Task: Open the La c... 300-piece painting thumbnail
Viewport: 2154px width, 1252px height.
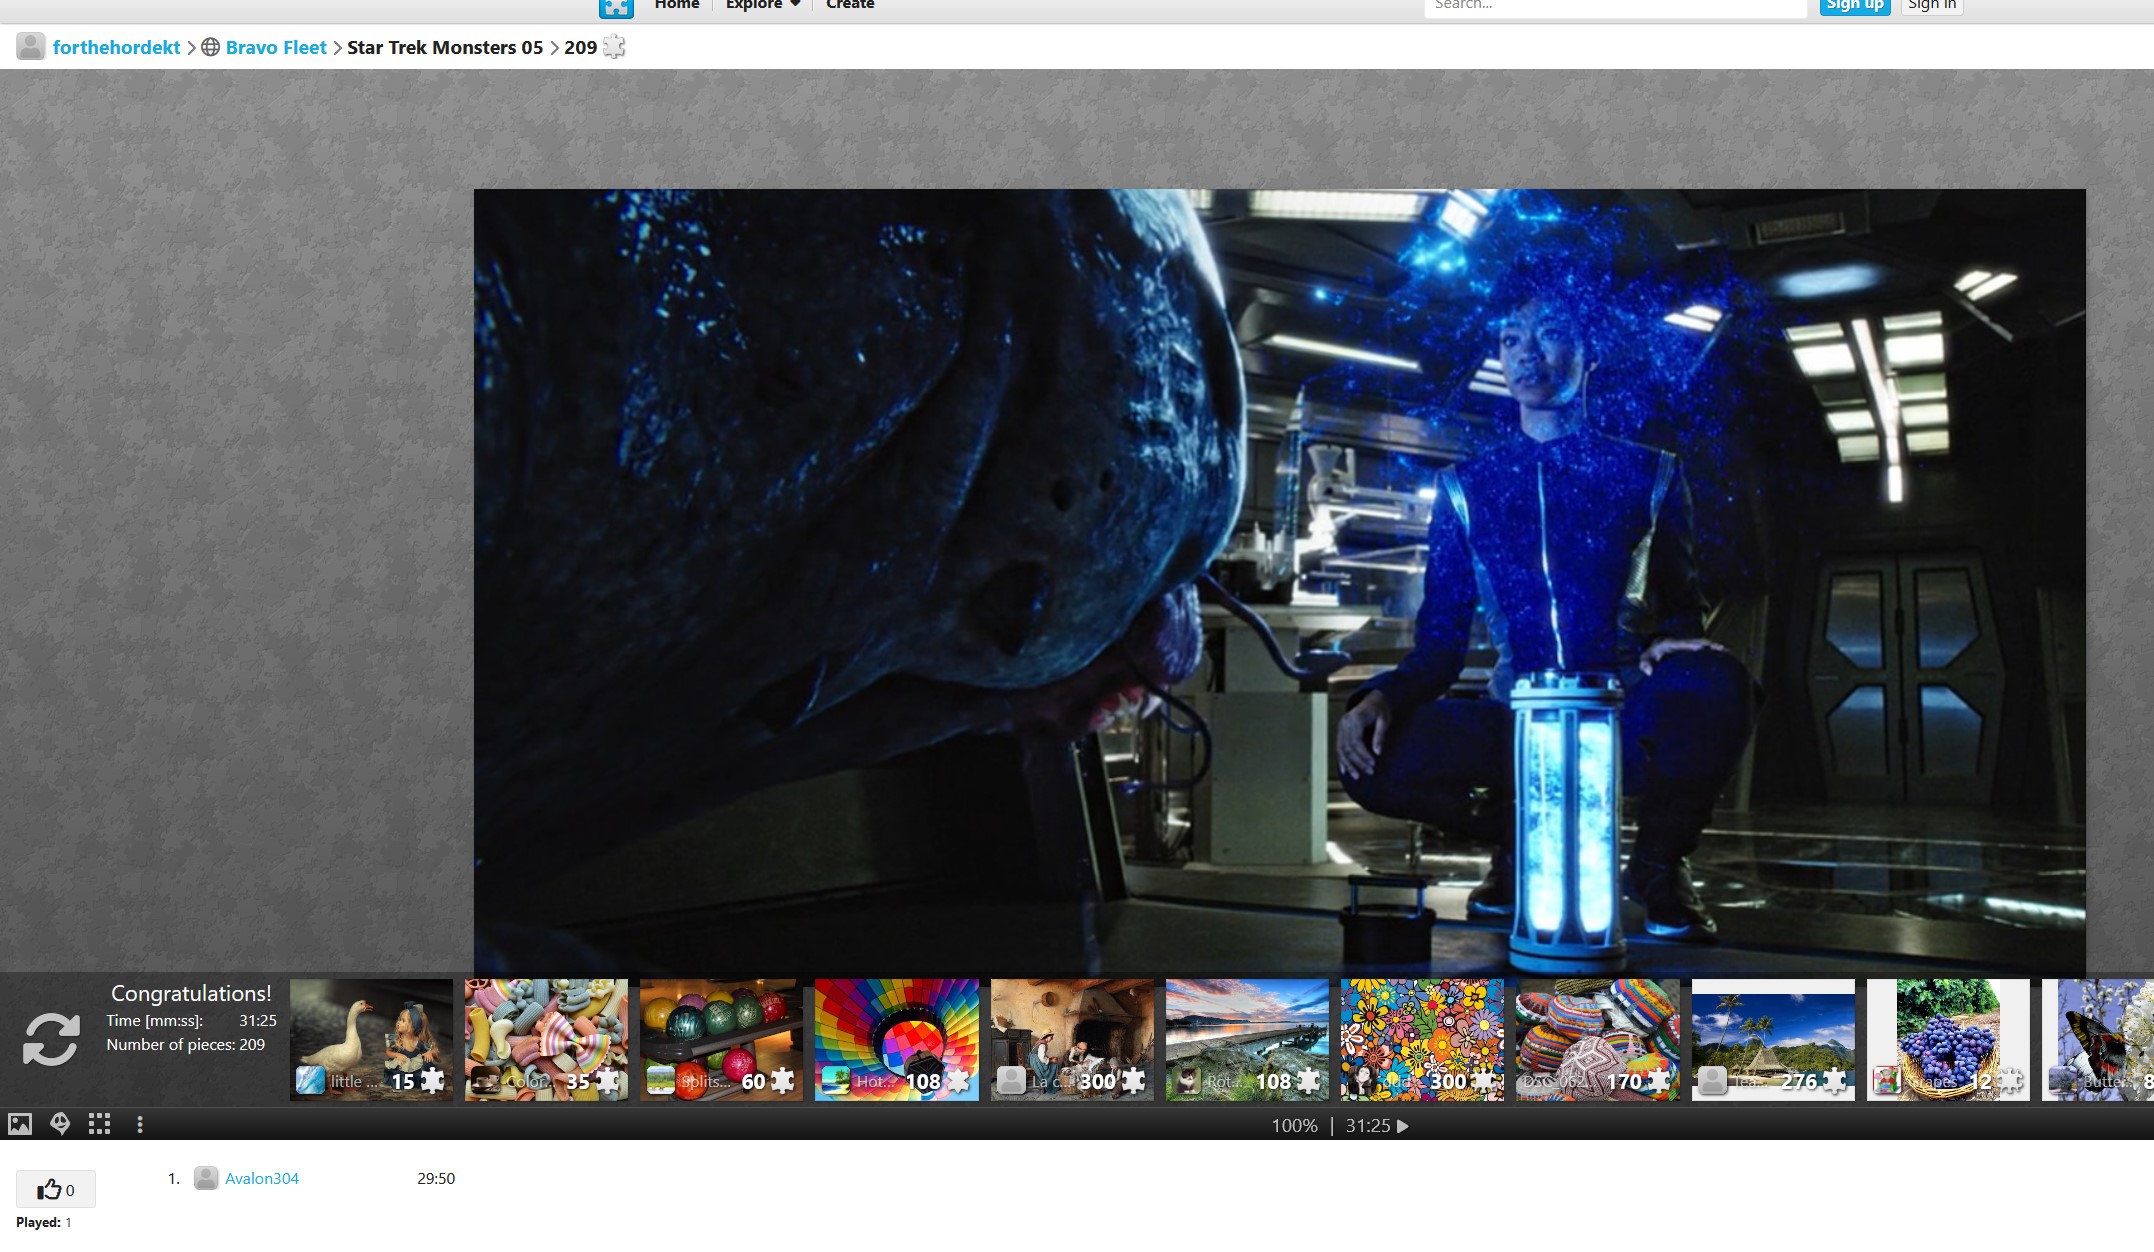Action: [1072, 1040]
